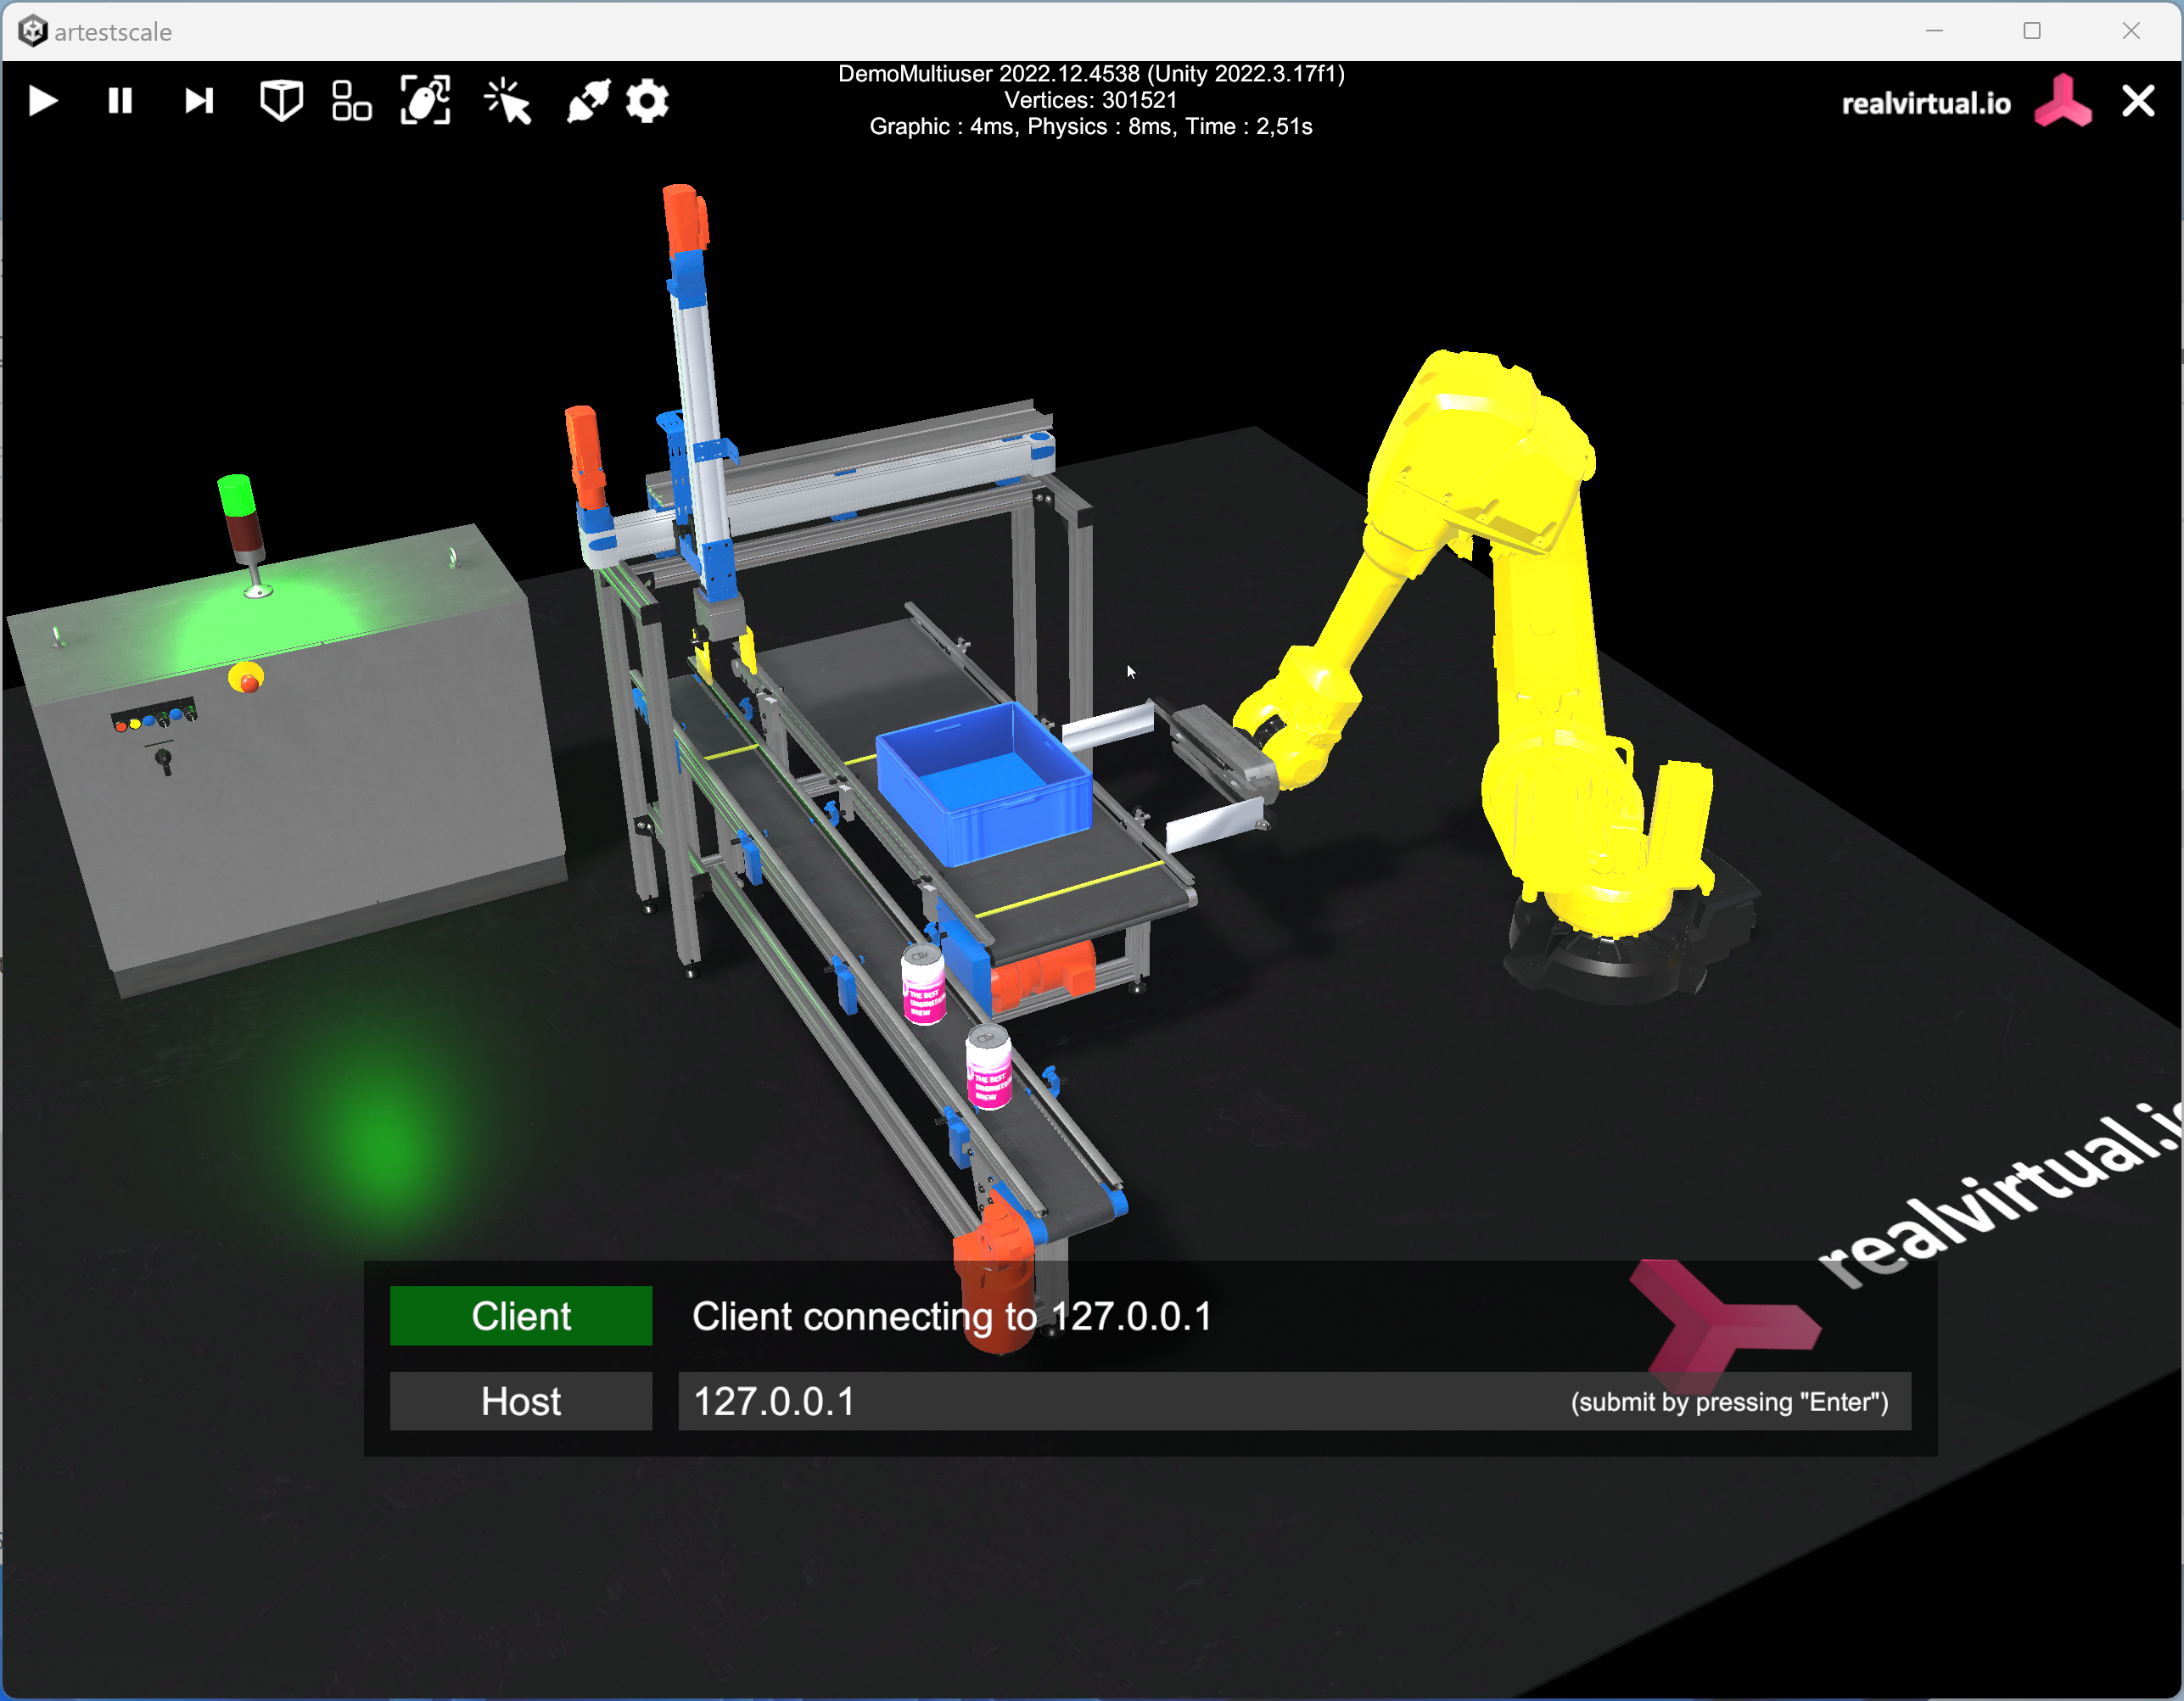
Task: Open the settings gear in toolbar
Action: 648,101
